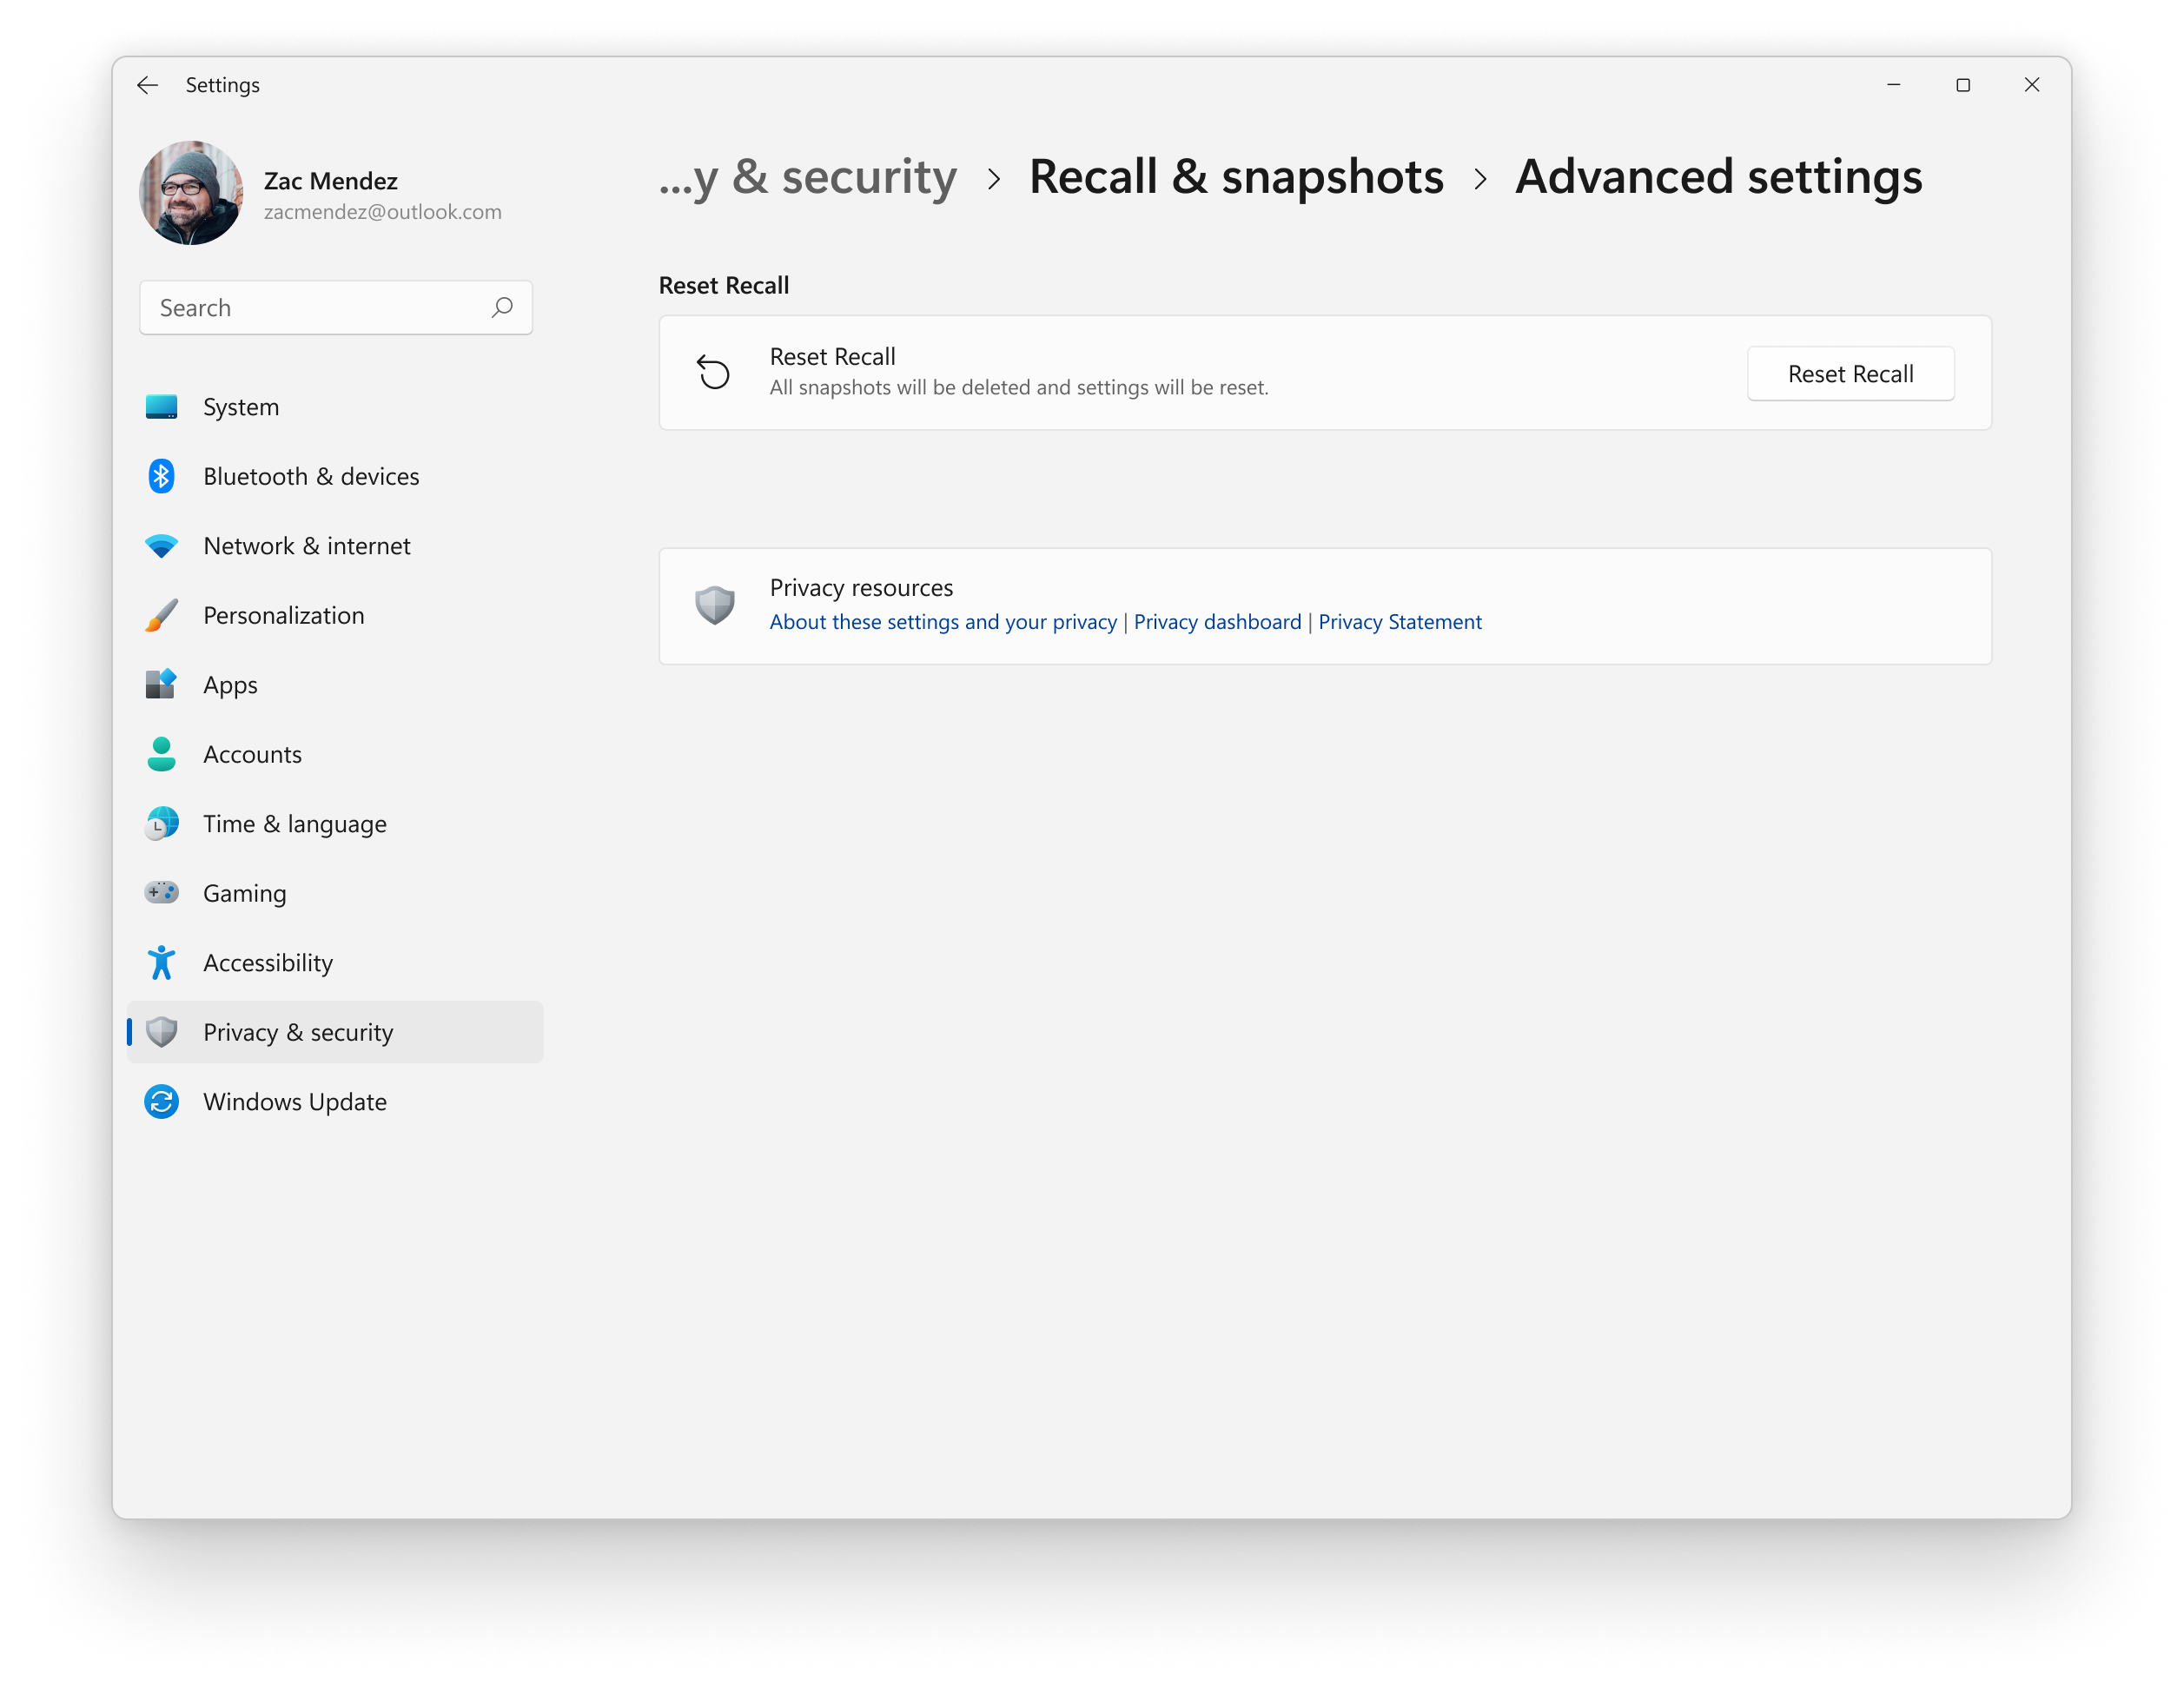Click the Windows Update sync icon
2184x1687 pixels.
click(x=161, y=1101)
